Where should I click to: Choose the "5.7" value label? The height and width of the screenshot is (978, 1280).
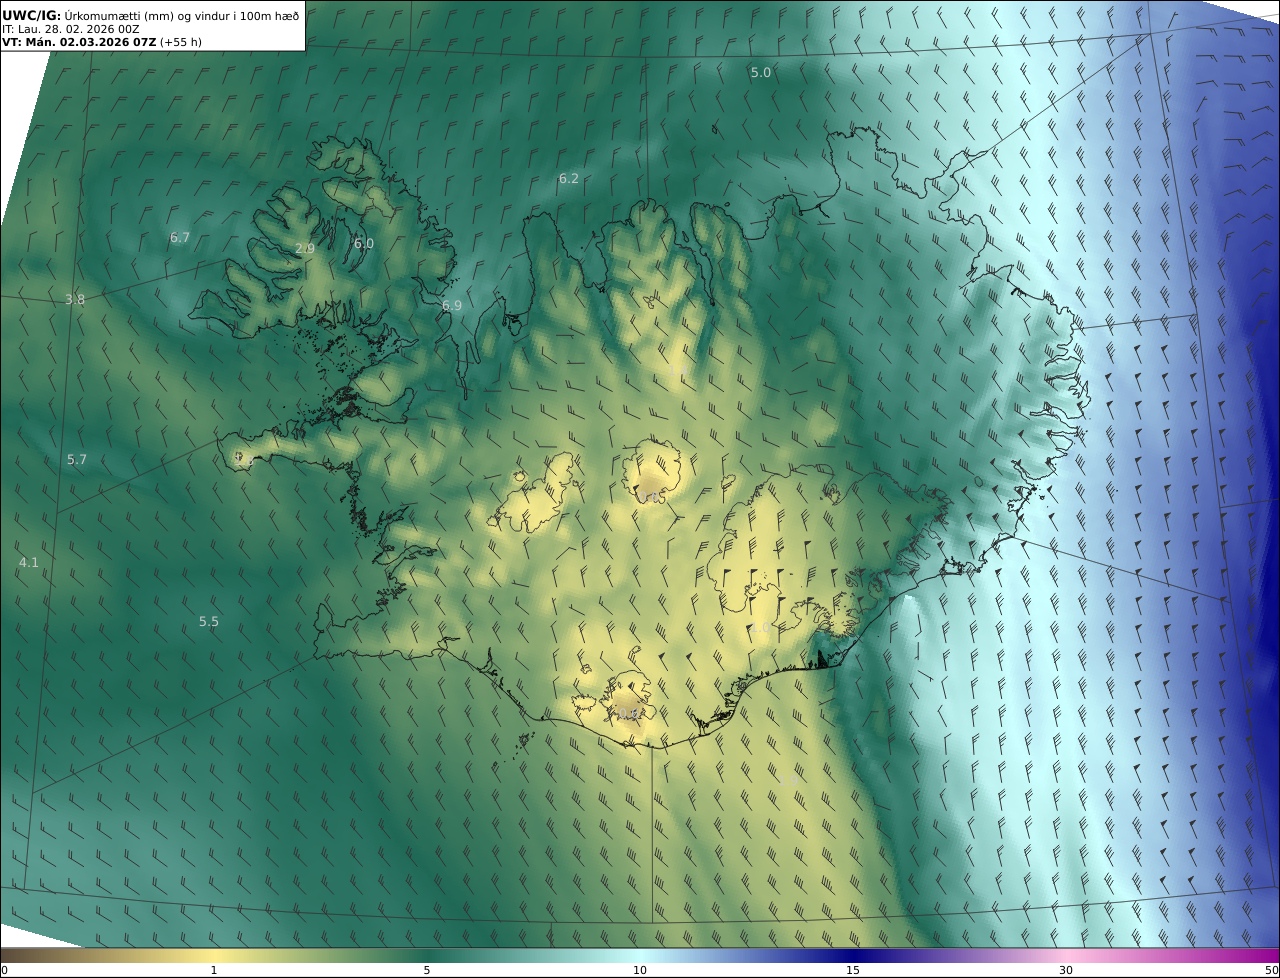point(77,459)
